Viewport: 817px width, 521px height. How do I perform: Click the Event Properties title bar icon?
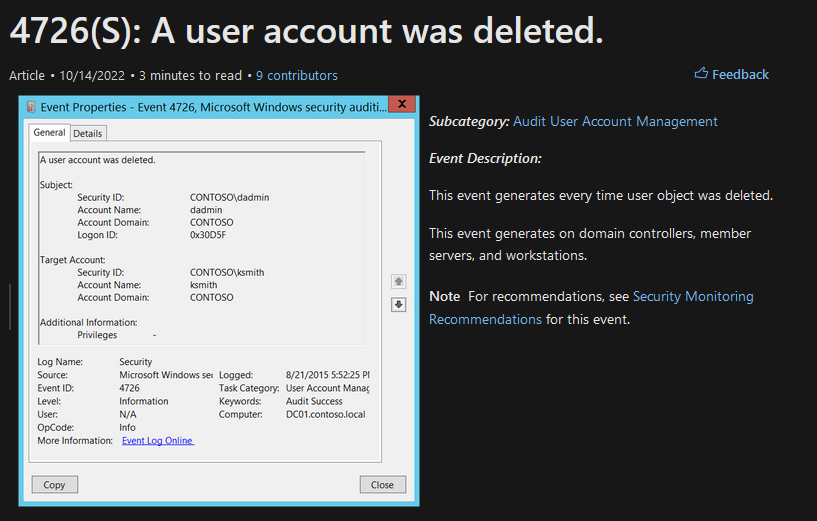tap(31, 107)
